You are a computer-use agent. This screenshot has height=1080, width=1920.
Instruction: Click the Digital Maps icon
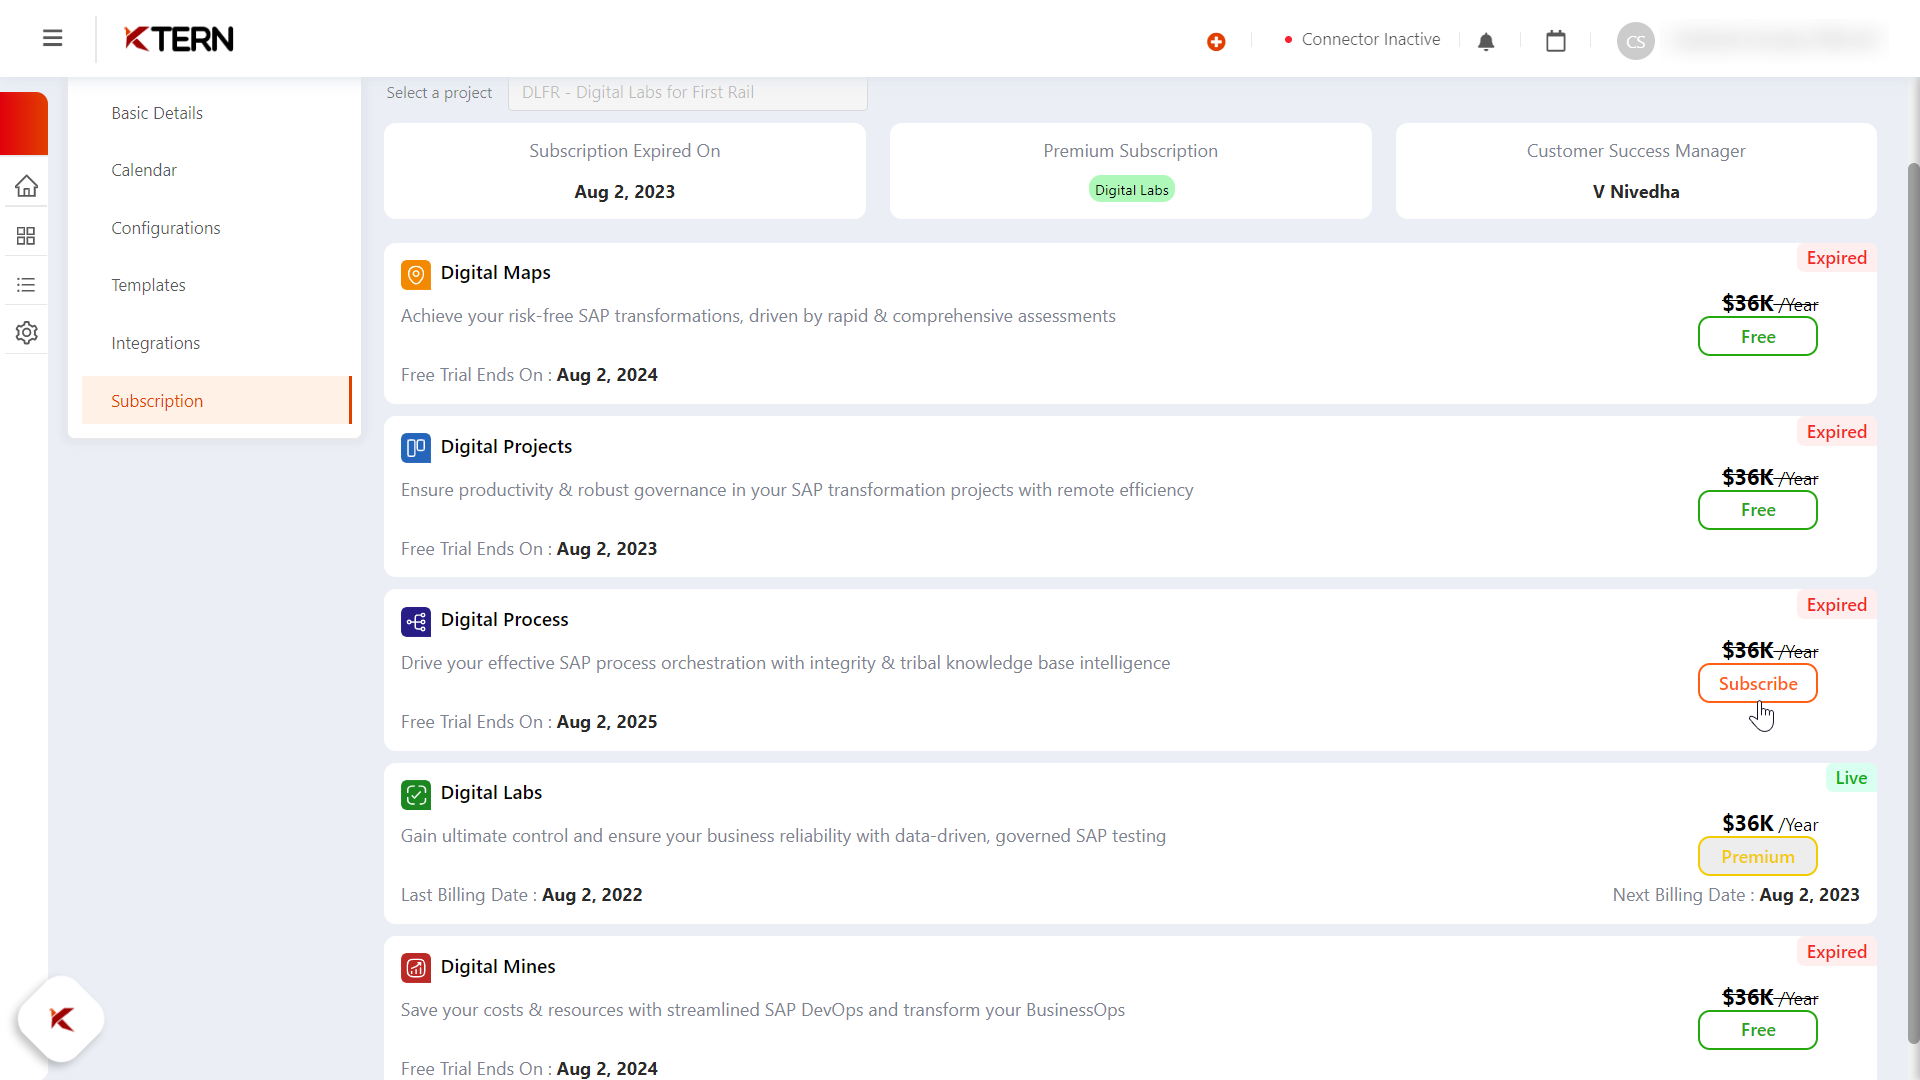(x=416, y=274)
